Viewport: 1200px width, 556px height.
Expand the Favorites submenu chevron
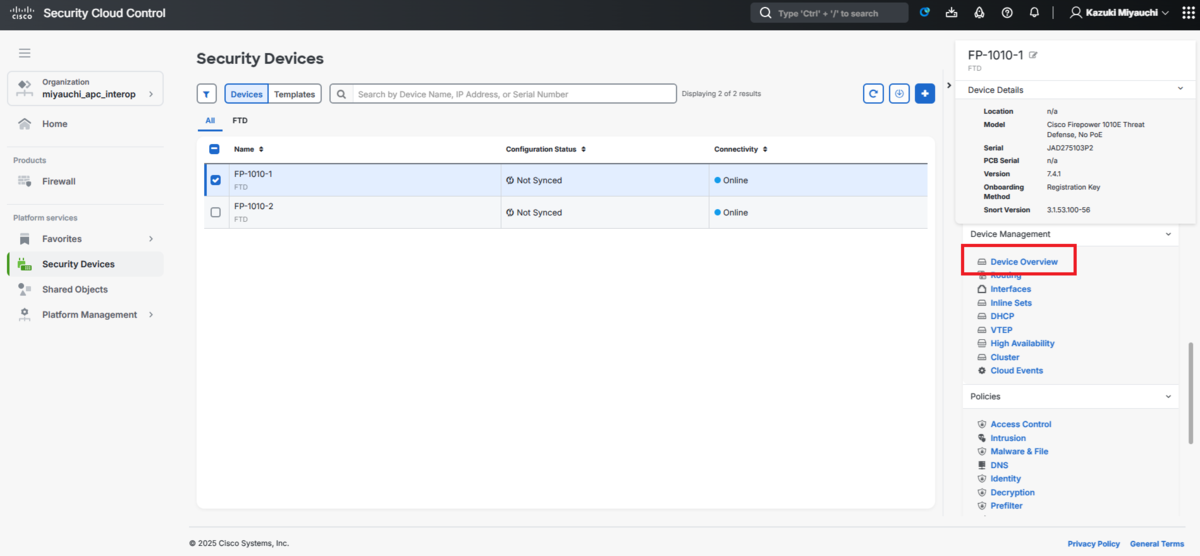tap(151, 239)
